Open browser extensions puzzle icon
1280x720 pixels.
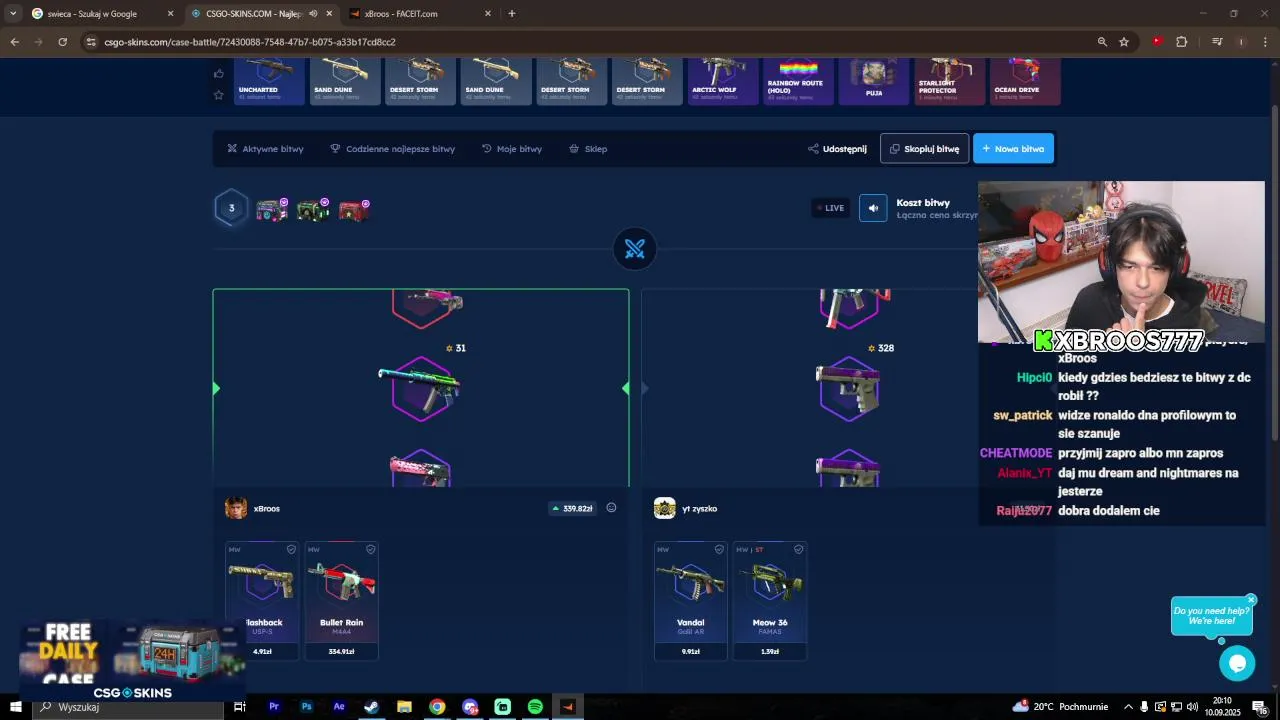[x=1182, y=42]
